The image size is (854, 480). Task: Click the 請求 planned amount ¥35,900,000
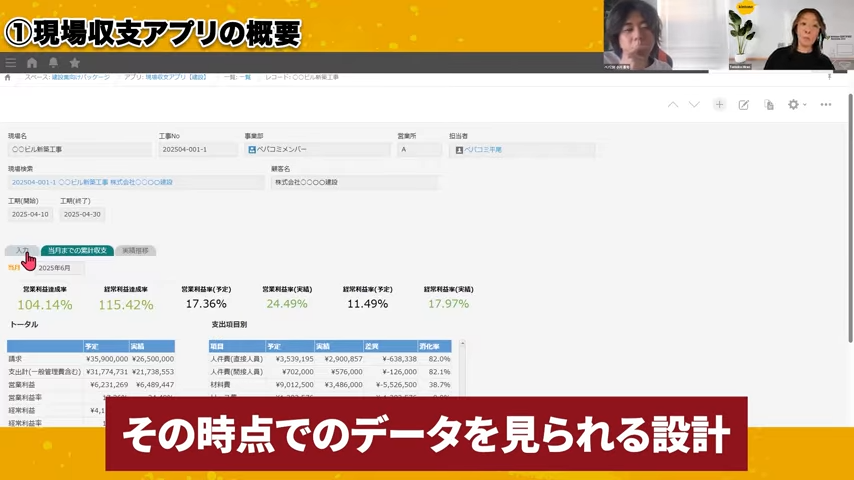(107, 359)
